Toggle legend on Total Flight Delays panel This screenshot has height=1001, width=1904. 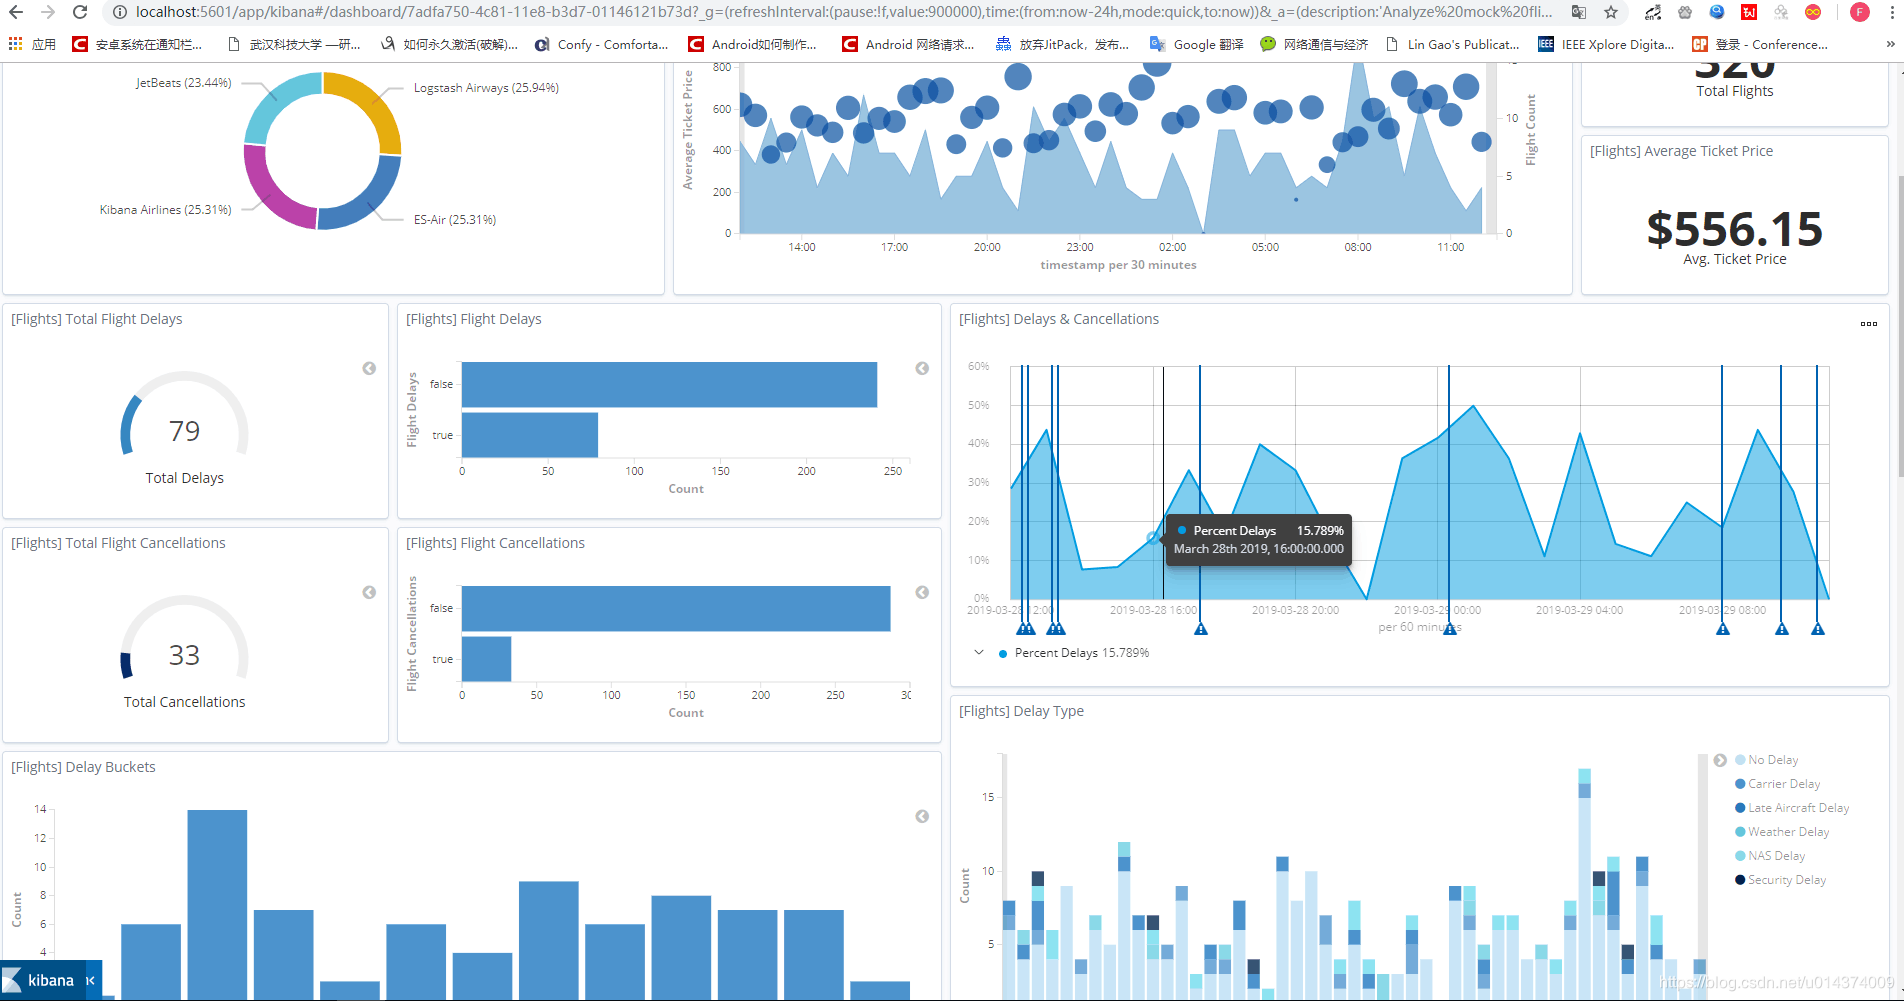[369, 368]
